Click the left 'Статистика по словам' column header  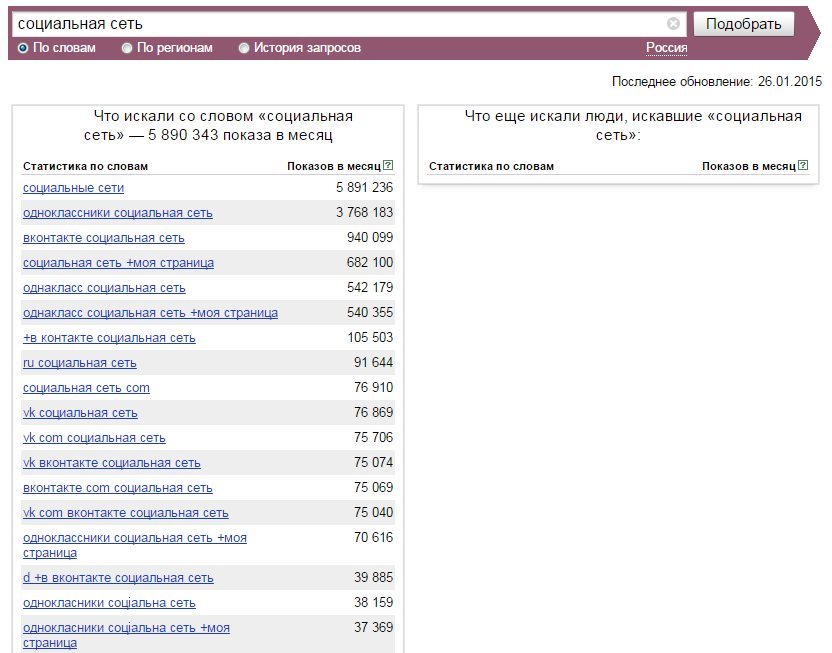tap(85, 166)
